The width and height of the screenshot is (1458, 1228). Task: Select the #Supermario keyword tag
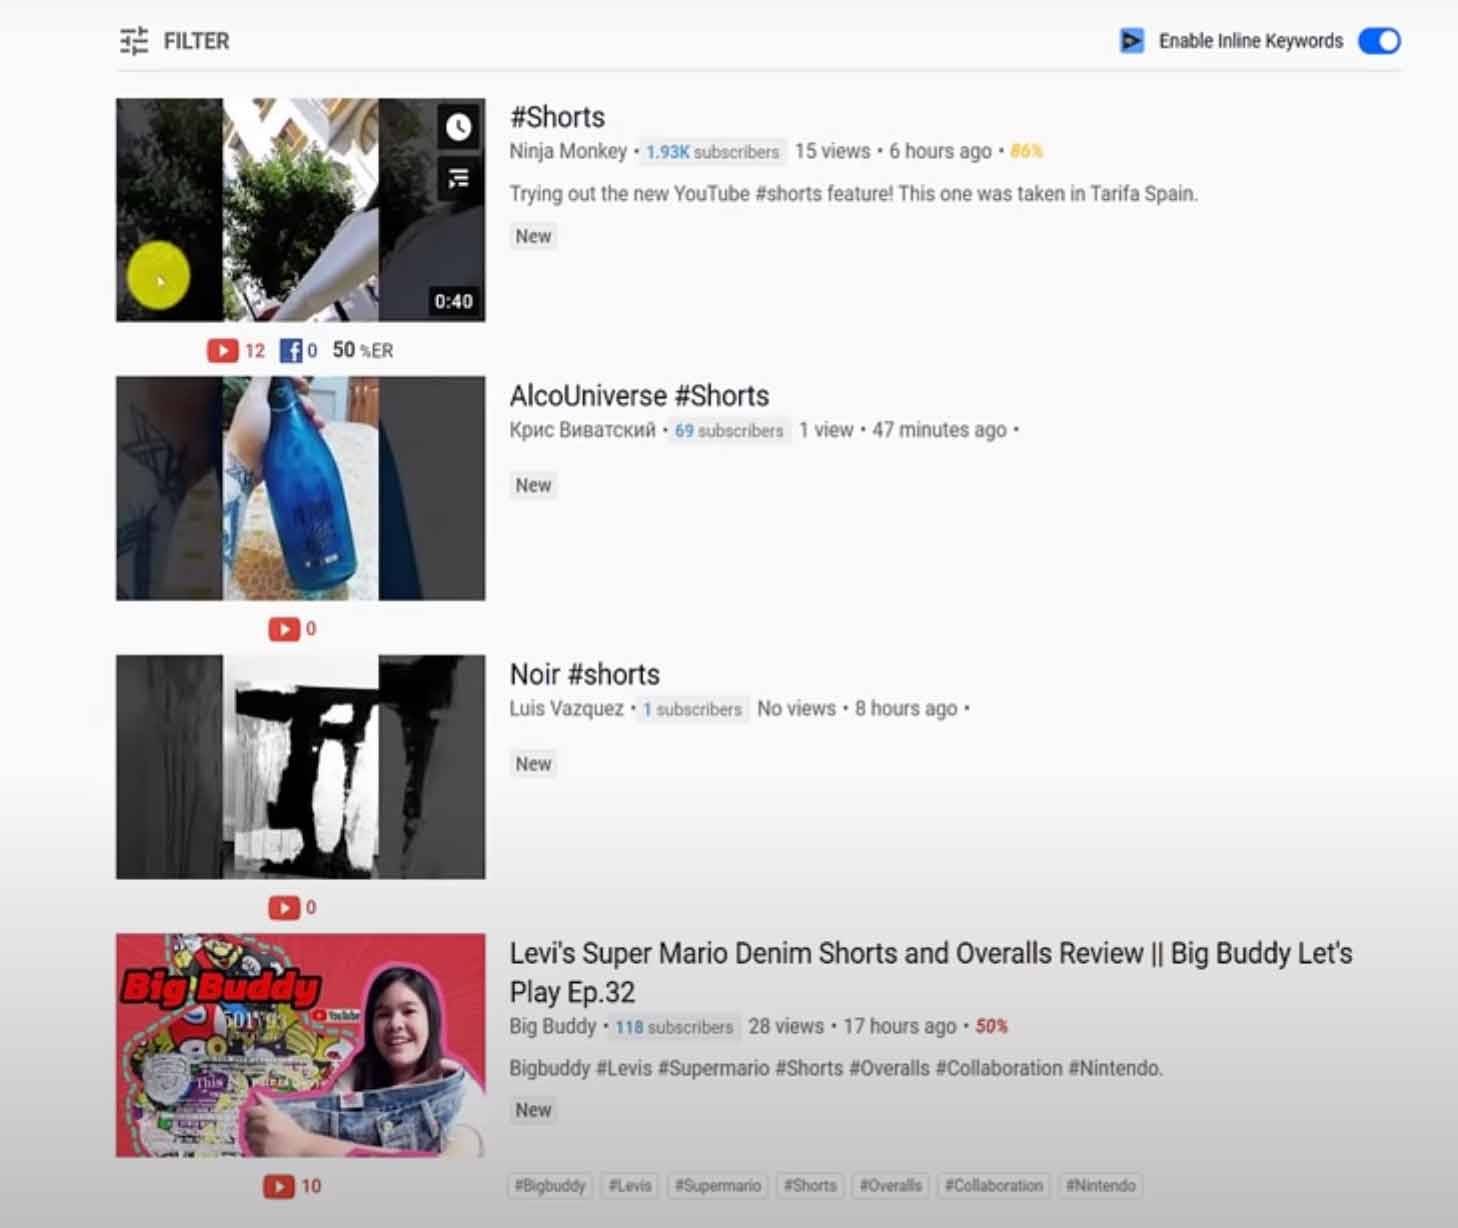click(x=717, y=1186)
